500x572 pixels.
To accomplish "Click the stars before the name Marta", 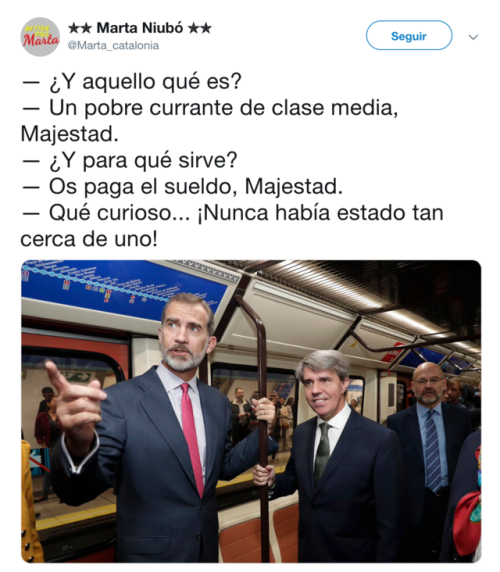I will 80,28.
